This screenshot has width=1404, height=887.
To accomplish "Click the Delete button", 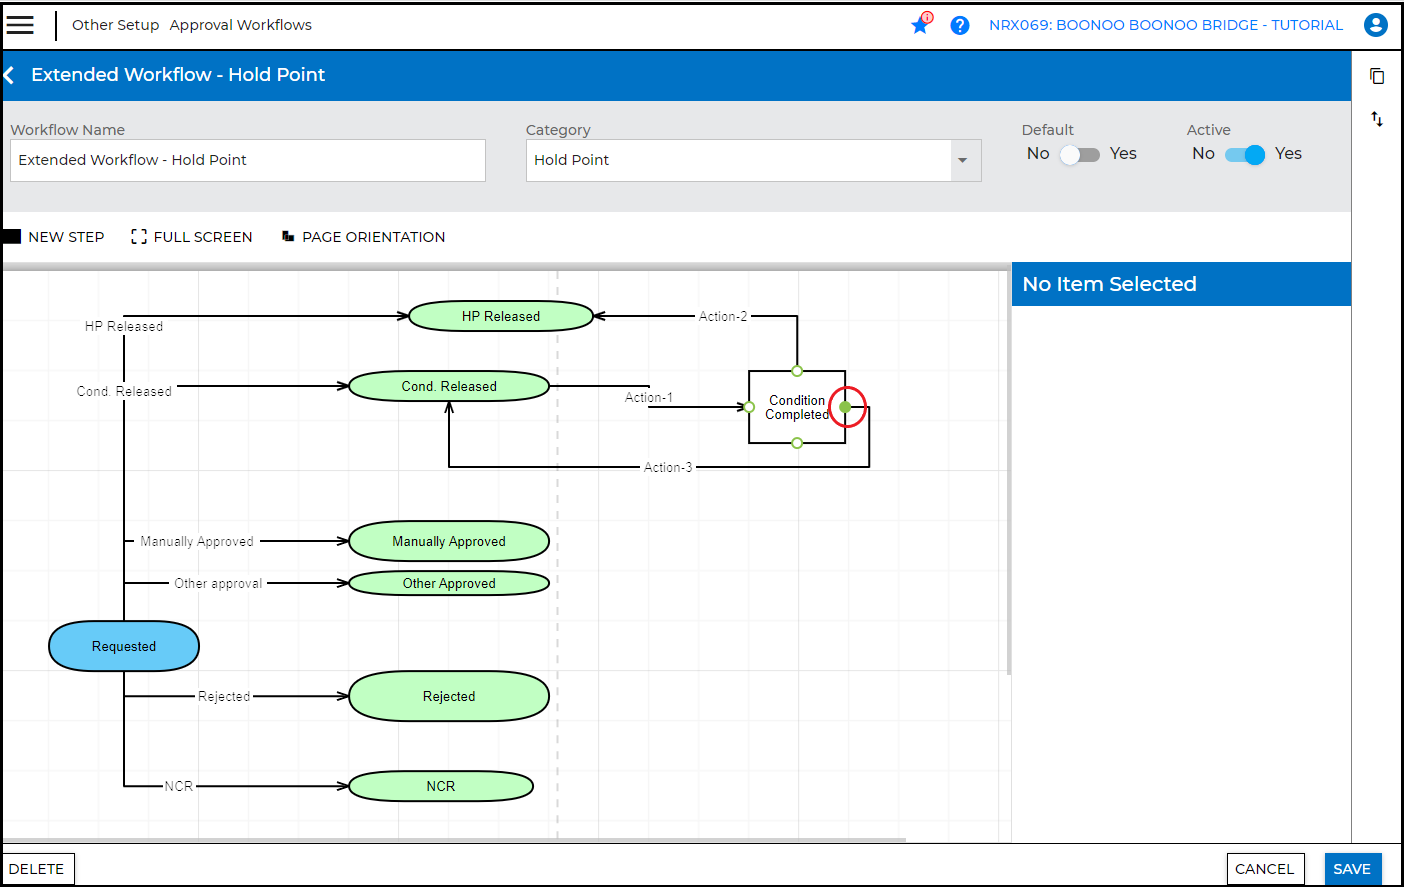I will pos(37,869).
